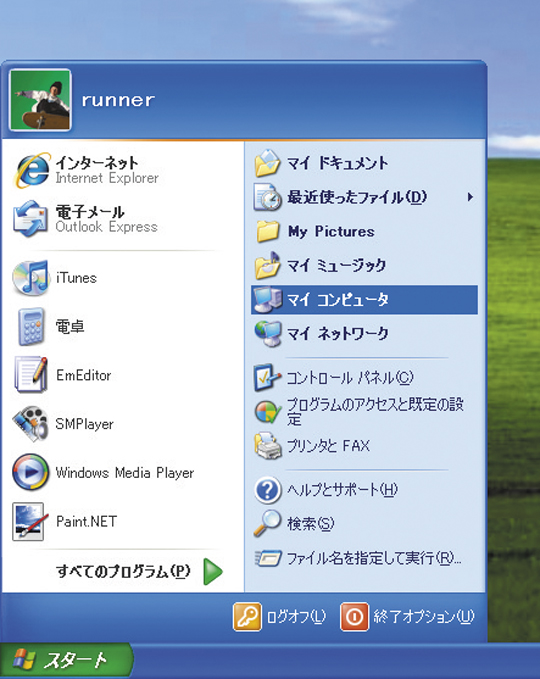
Task: Launch Outlook Express email icon
Action: pos(30,219)
